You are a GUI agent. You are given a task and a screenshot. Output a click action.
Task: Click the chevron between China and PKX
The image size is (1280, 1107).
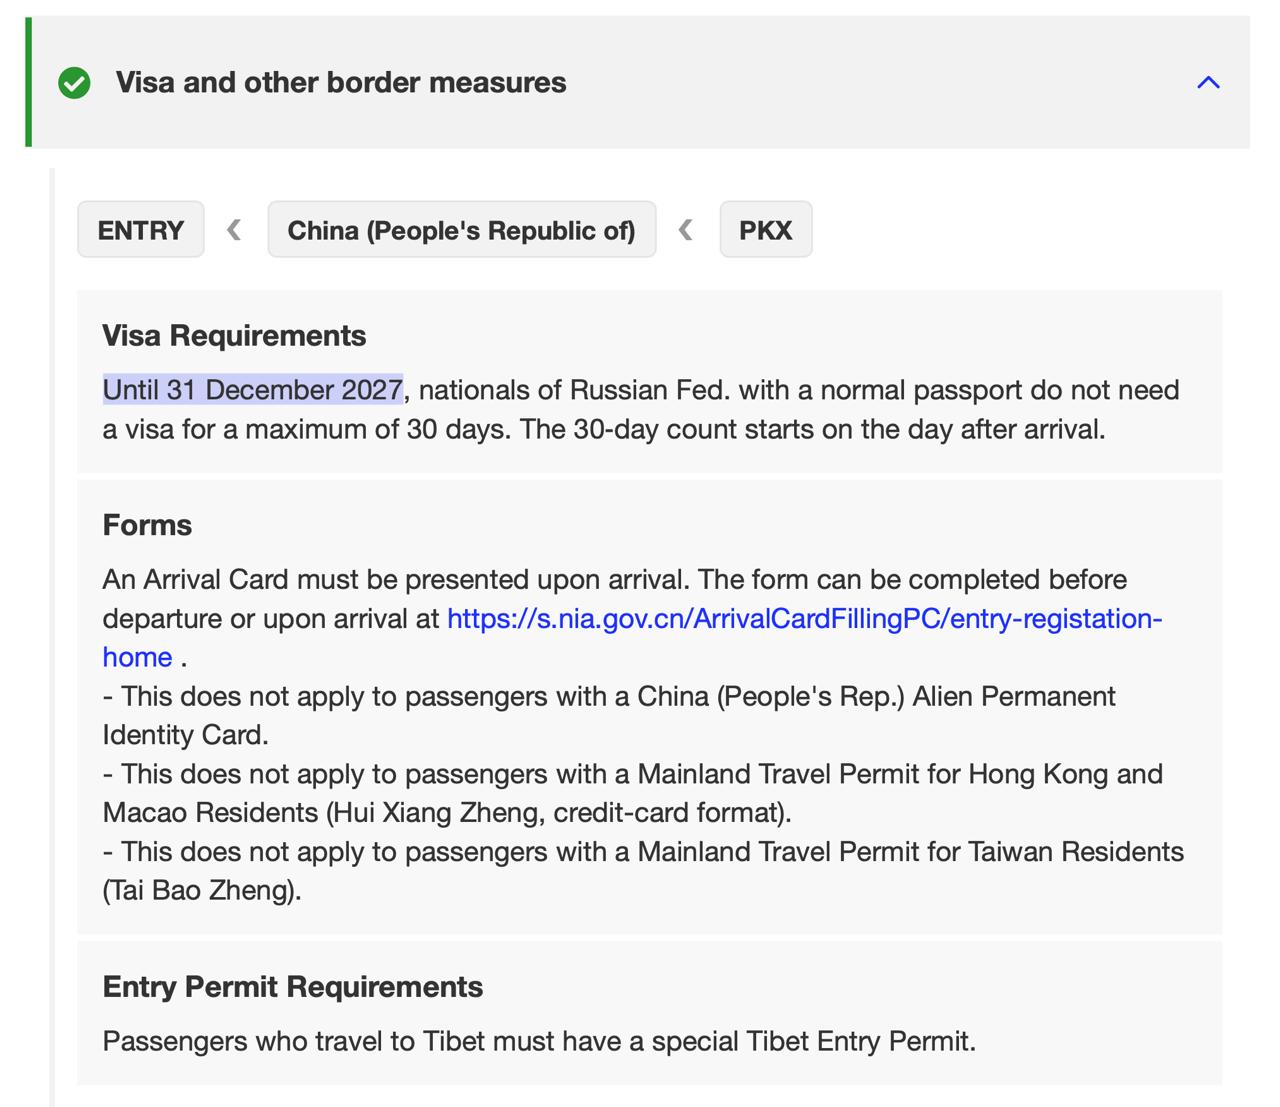pos(686,230)
